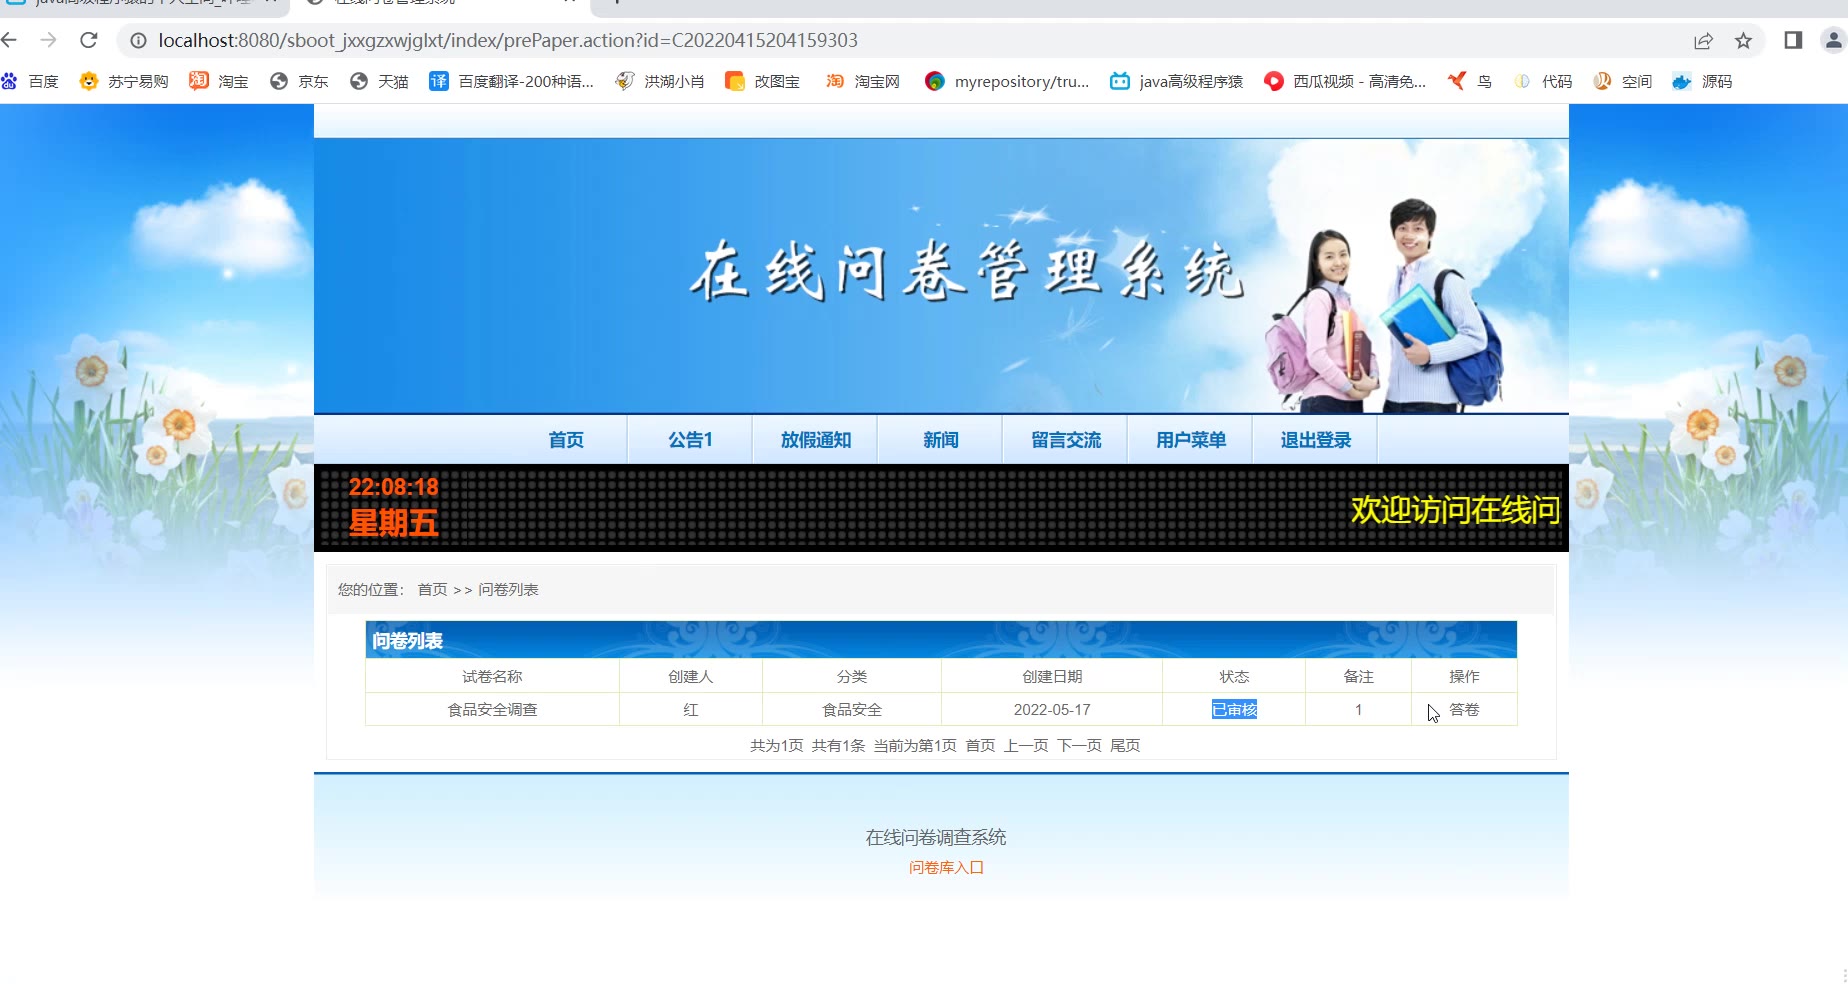1848x984 pixels.
Task: Click 上一页 pagination link
Action: tap(1026, 746)
